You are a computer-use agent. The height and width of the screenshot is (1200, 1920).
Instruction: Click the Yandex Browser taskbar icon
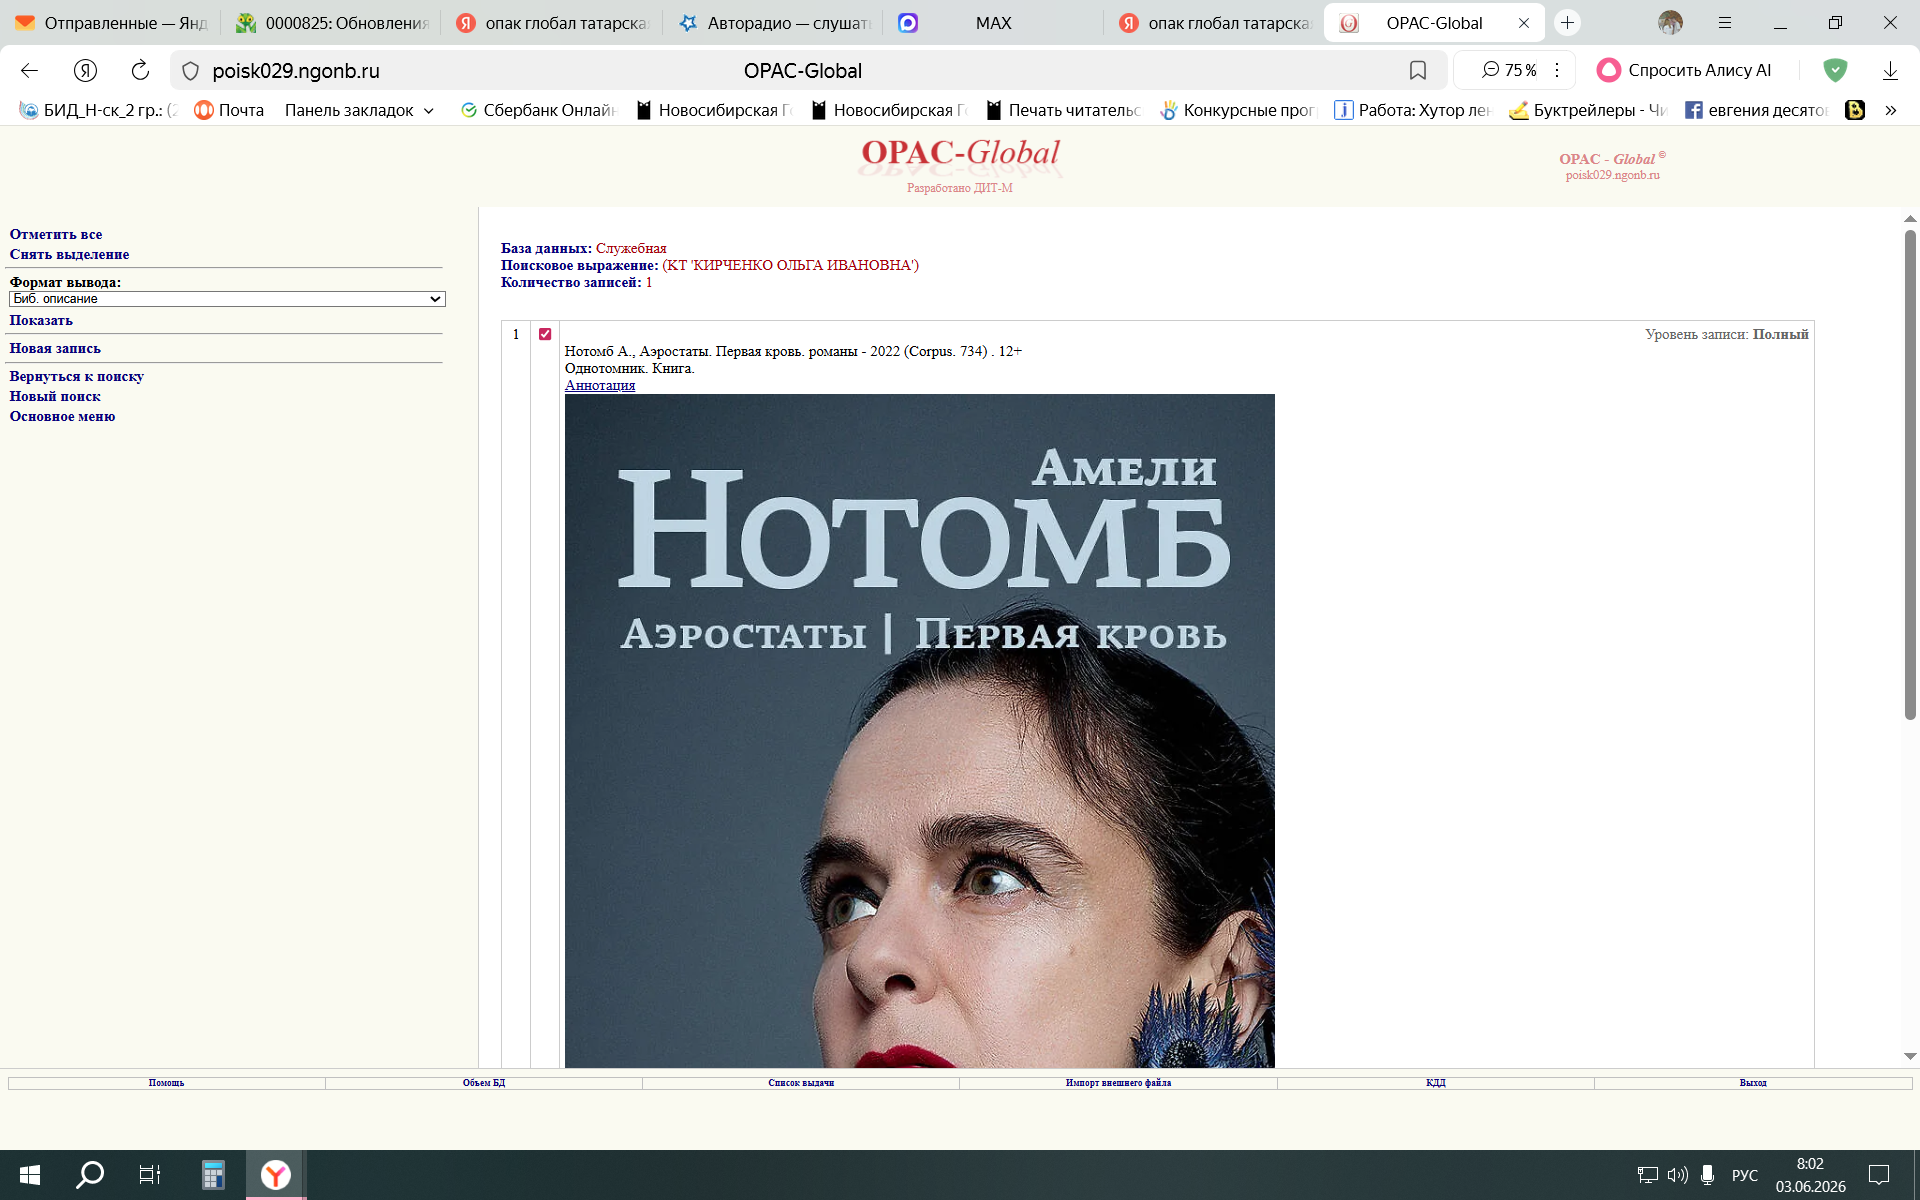[276, 1175]
